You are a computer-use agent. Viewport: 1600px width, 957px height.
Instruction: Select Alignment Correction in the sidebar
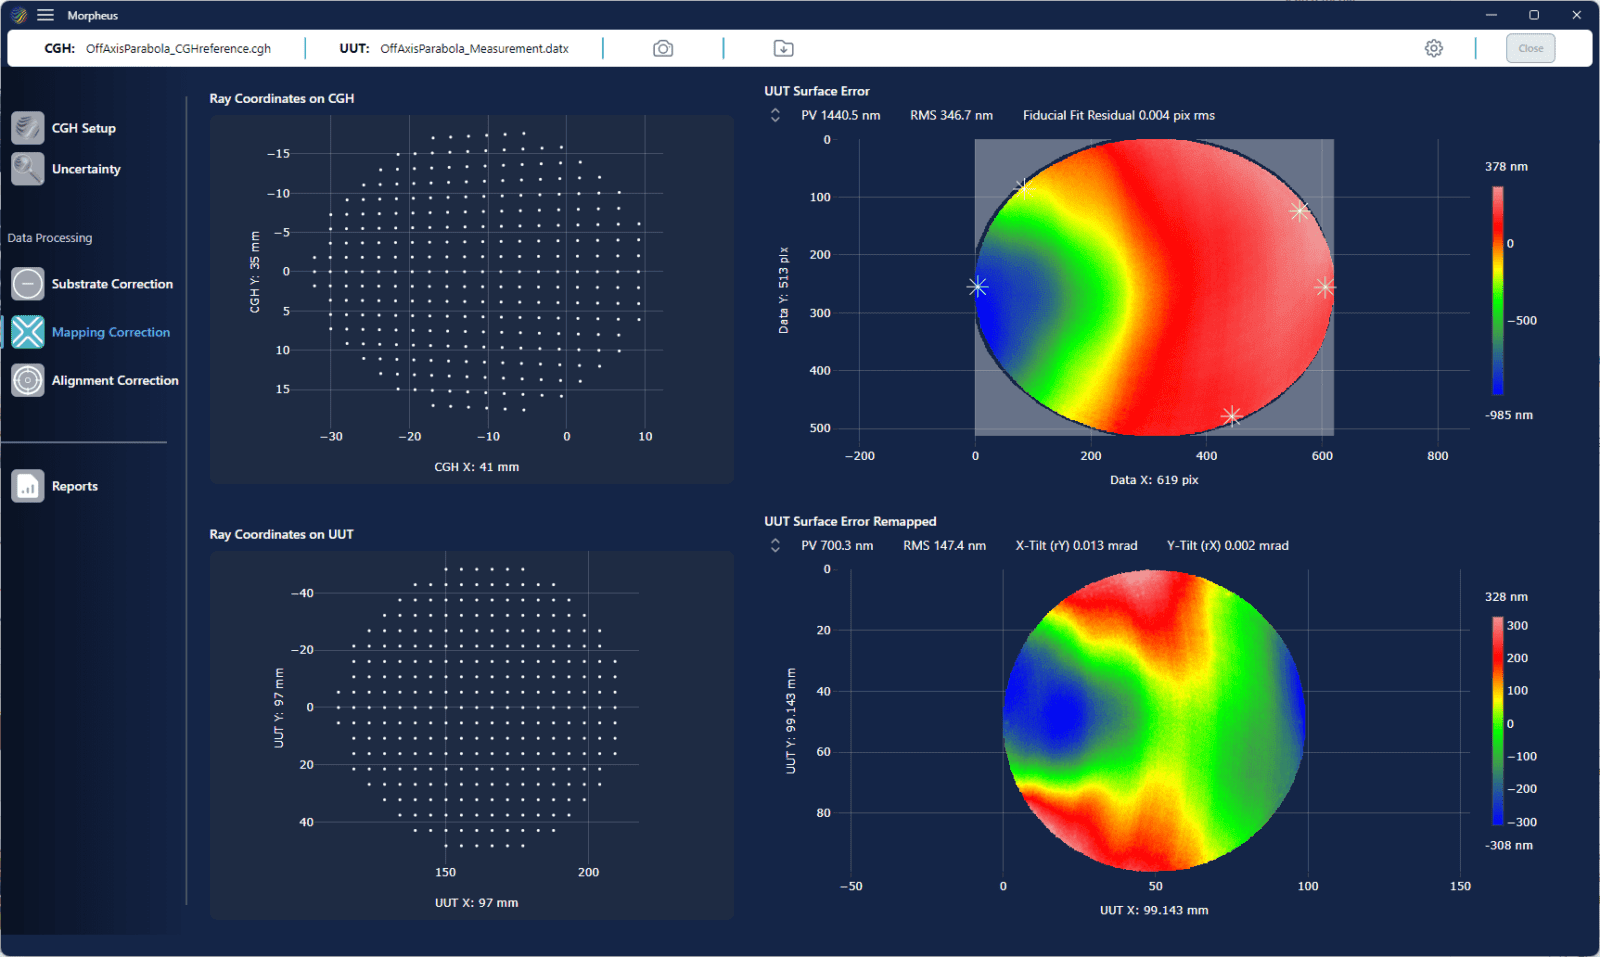[x=115, y=380]
